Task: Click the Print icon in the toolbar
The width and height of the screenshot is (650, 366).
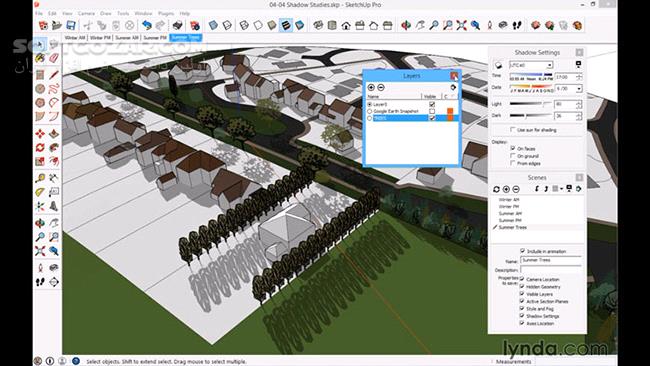Action: (x=177, y=25)
